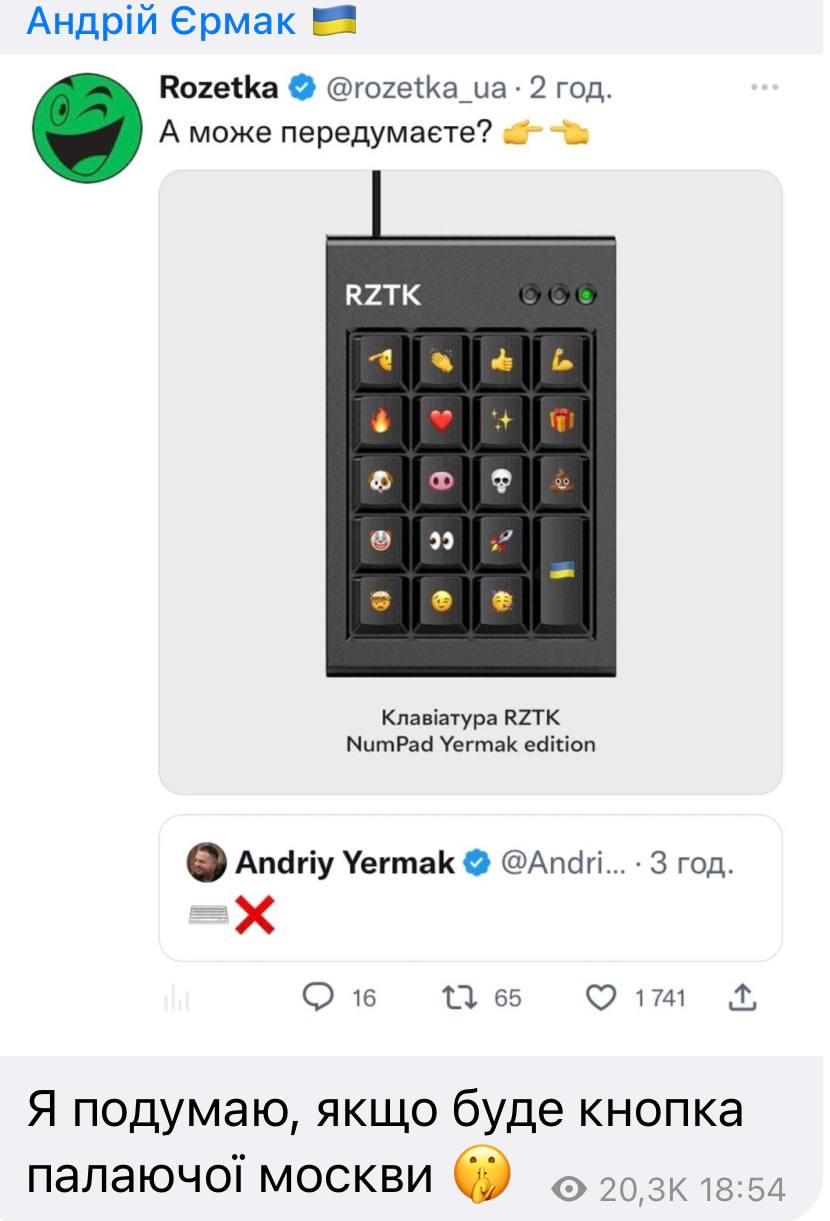Click the message view count eye icon

click(571, 1189)
